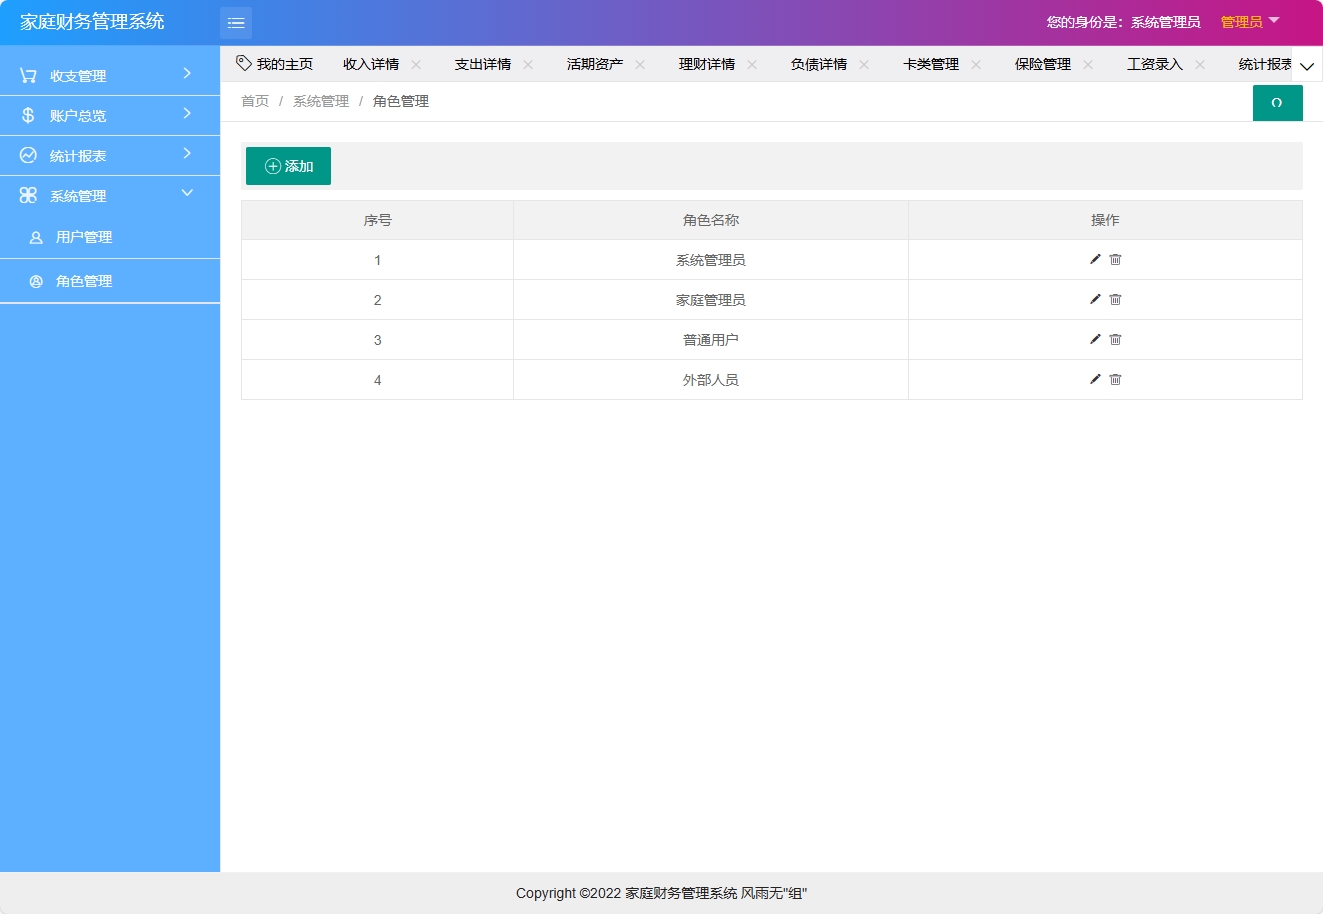1323x914 pixels.
Task: Click the refresh icon above the role table
Action: click(x=1277, y=102)
